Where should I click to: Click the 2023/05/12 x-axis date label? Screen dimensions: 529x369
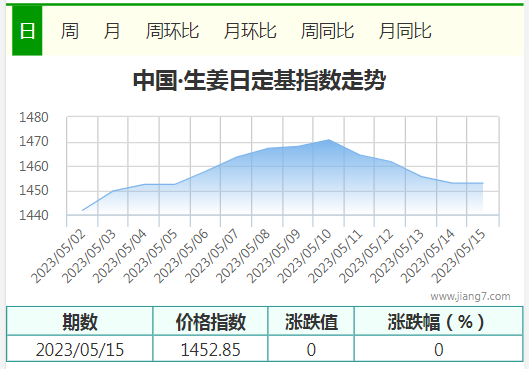point(366,256)
